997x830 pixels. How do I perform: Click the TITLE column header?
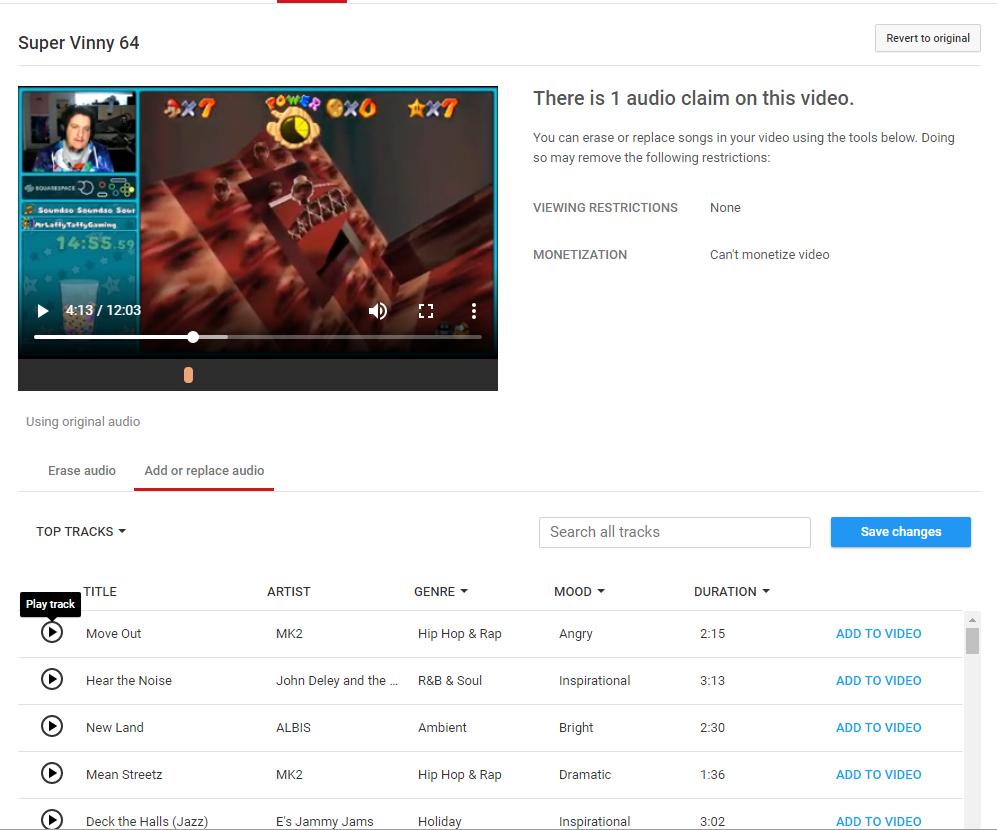pyautogui.click(x=100, y=591)
